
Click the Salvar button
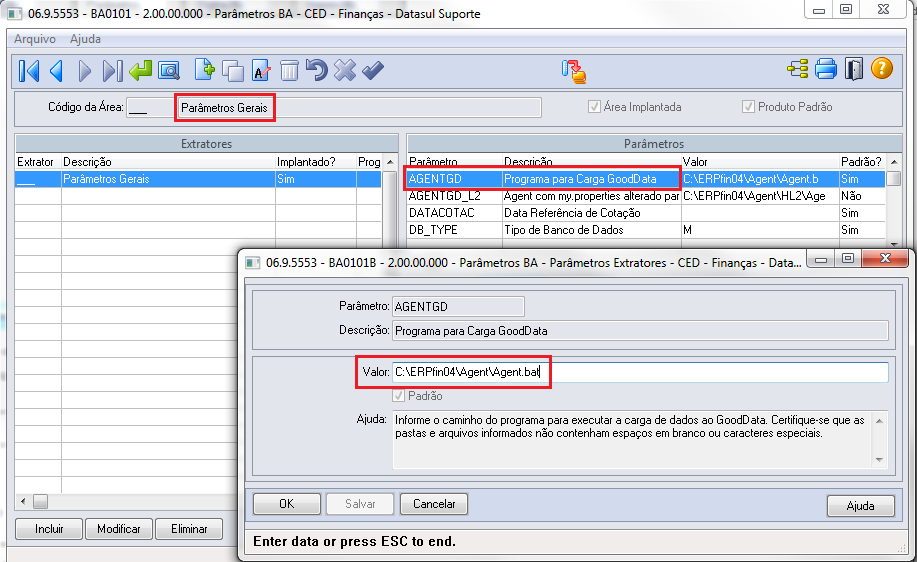click(360, 504)
